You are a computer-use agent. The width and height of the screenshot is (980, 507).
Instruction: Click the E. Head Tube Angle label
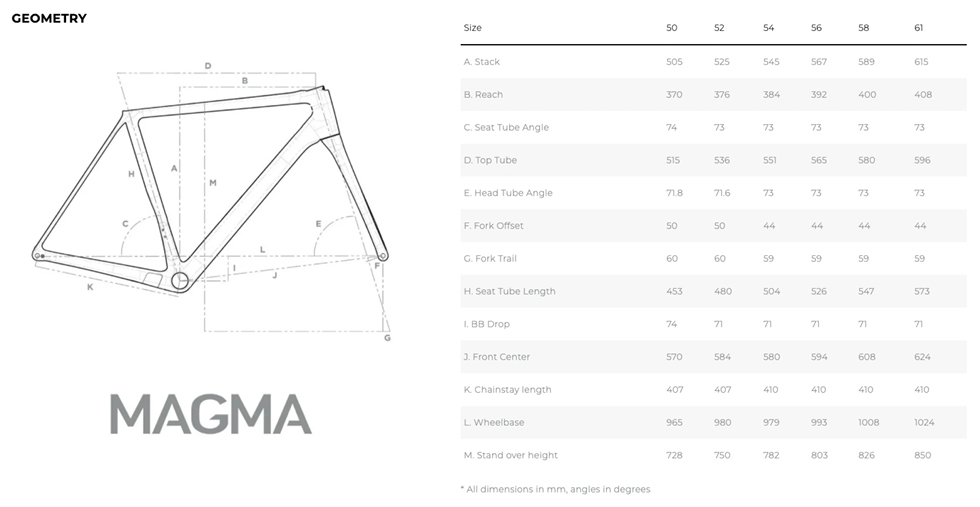pyautogui.click(x=508, y=193)
